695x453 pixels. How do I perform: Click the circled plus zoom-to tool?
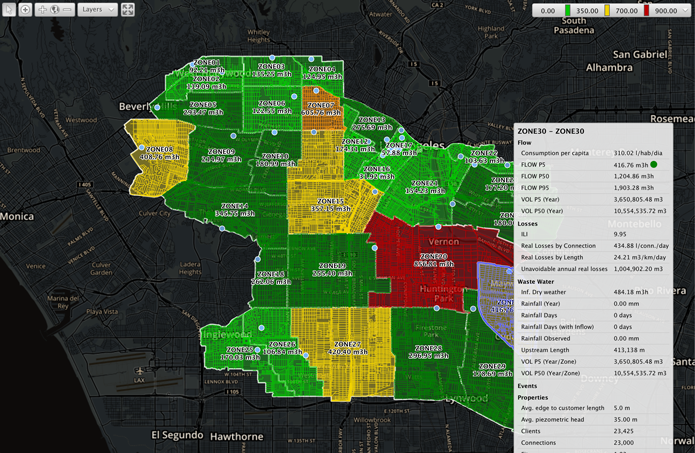tap(26, 9)
